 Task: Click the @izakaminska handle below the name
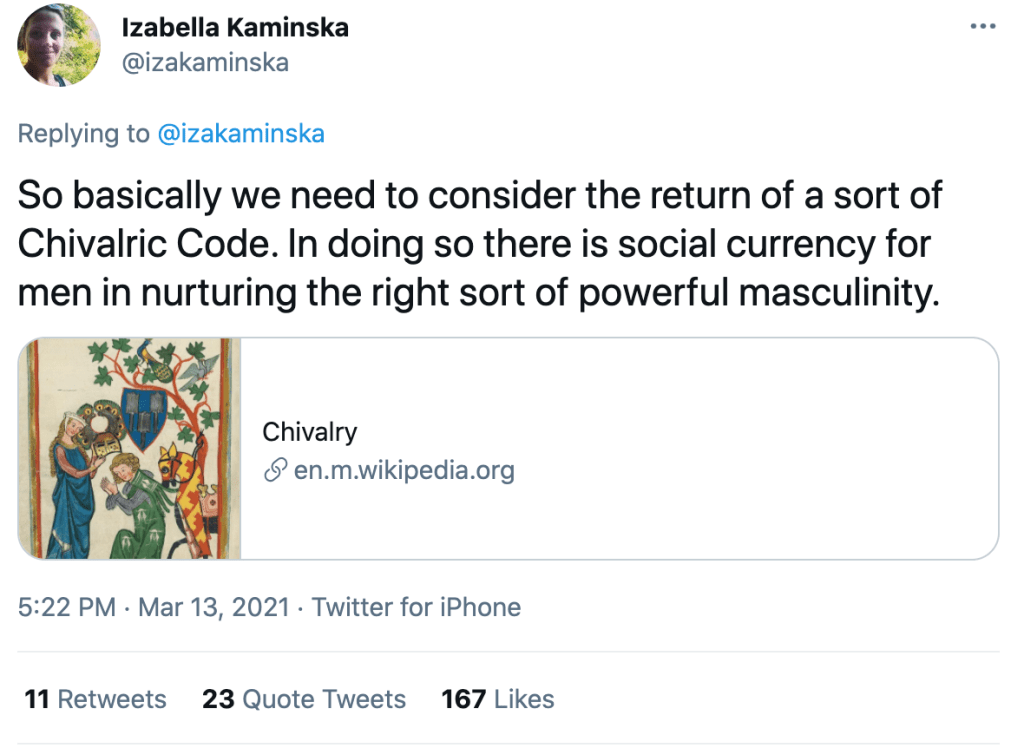coord(205,62)
